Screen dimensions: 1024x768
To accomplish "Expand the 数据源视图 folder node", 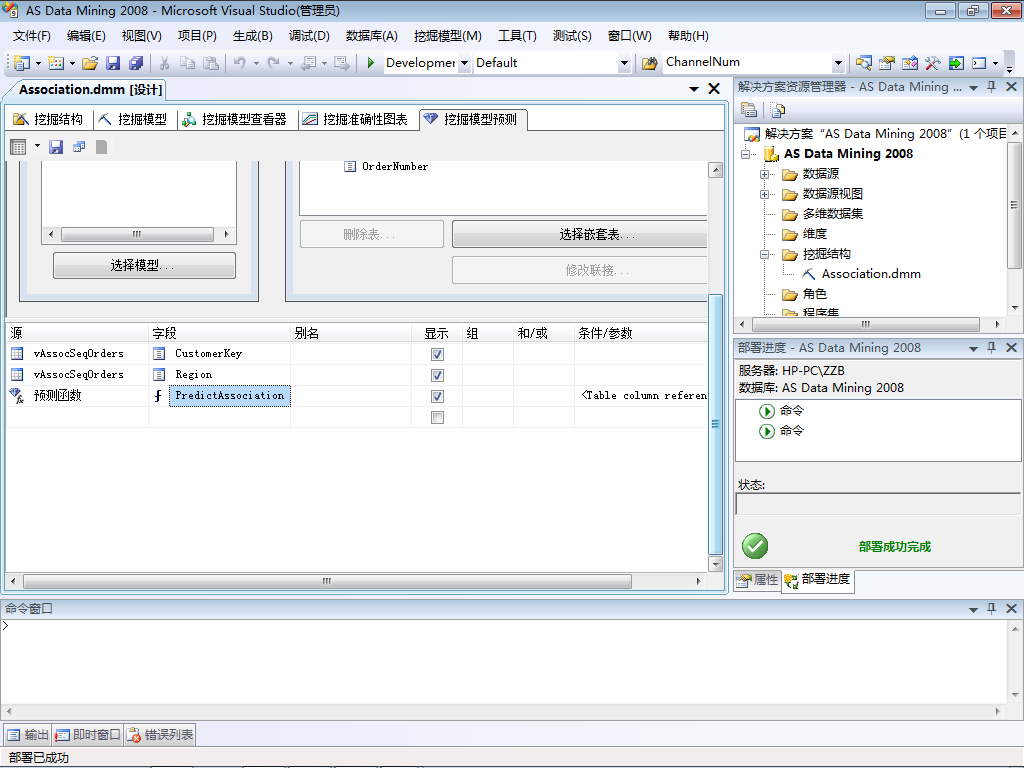I will (764, 195).
